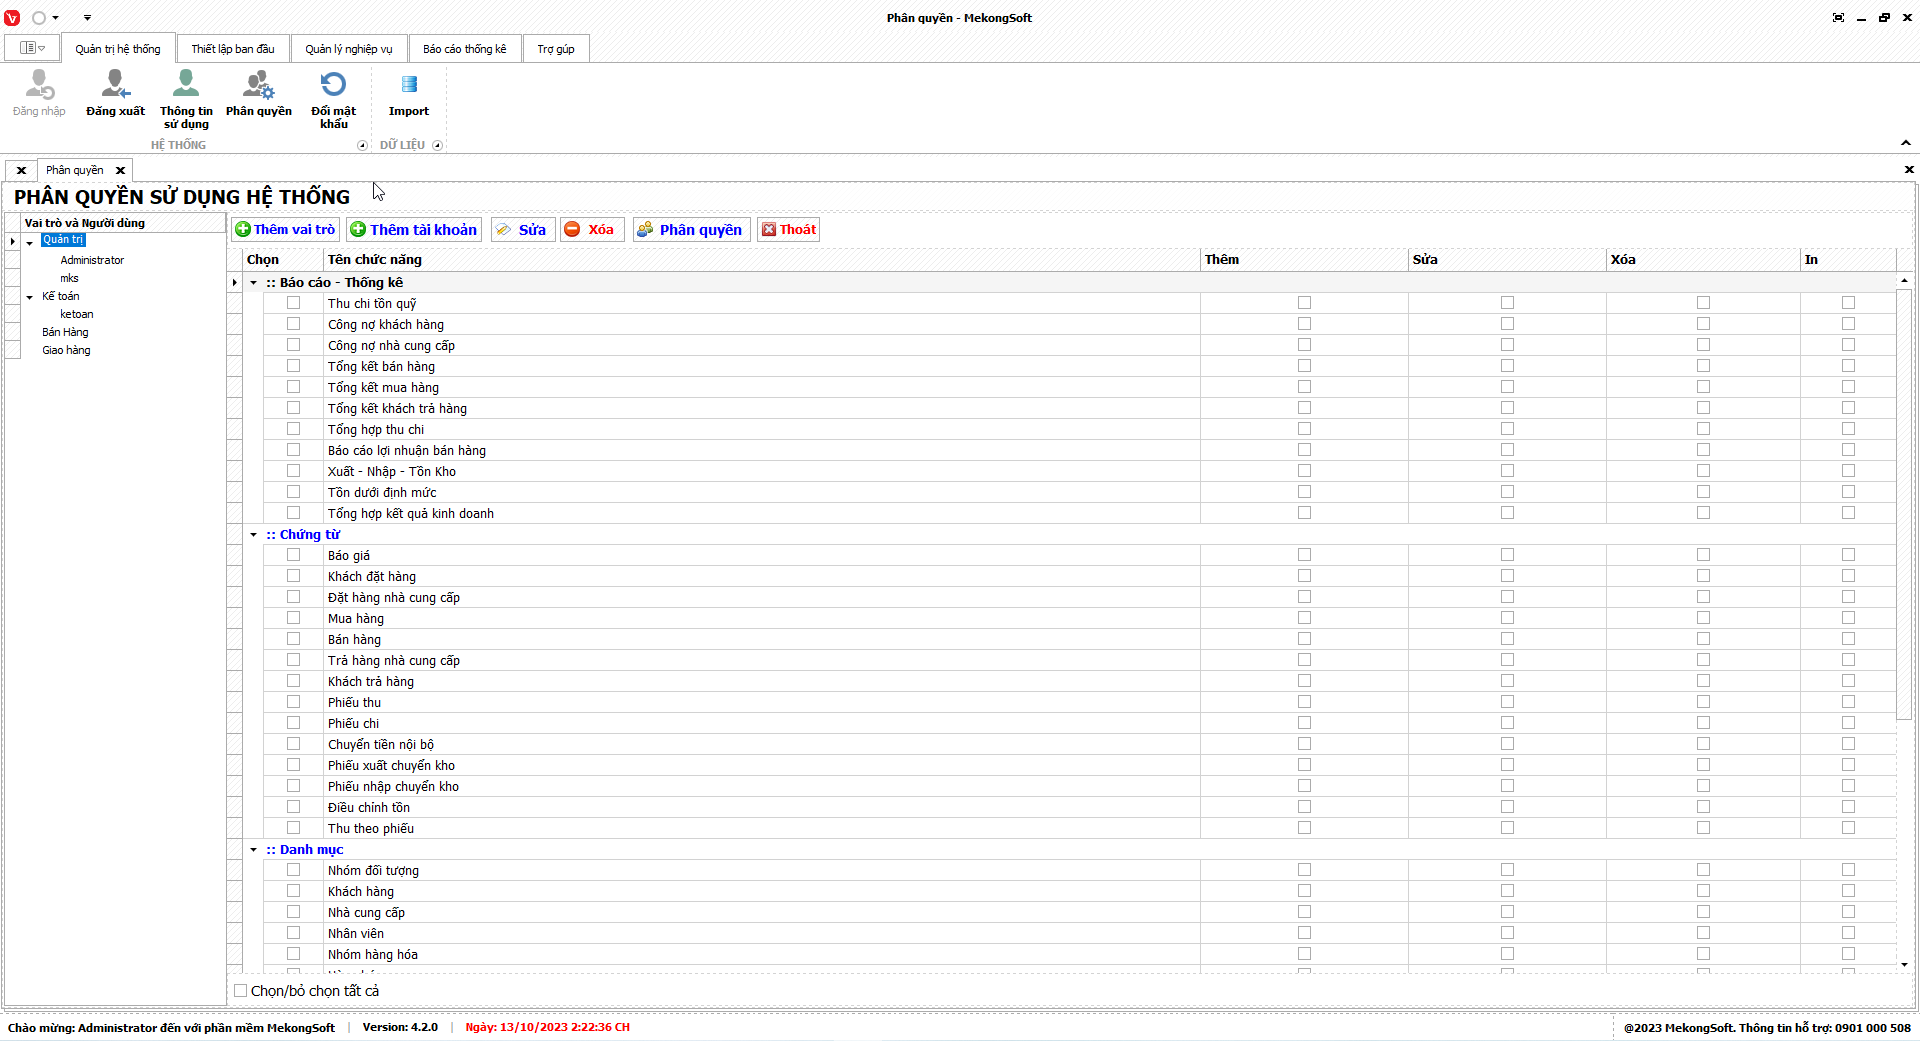Collapse the ribbon with the arrow
The image size is (1920, 1041).
(x=1906, y=143)
